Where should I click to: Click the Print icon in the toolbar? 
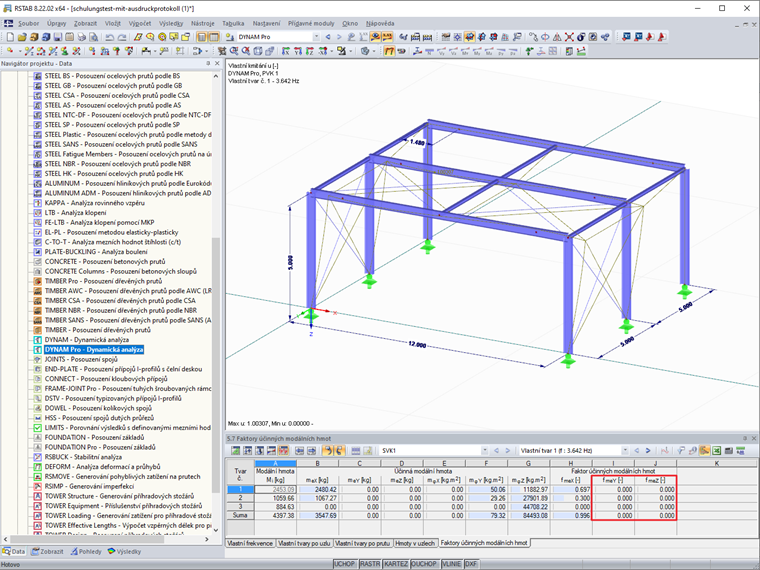click(81, 37)
